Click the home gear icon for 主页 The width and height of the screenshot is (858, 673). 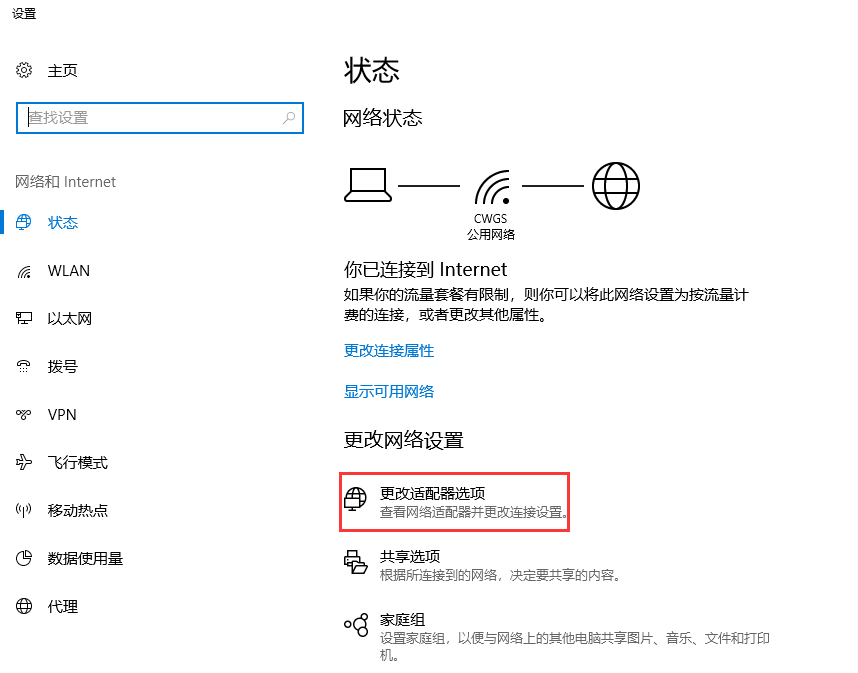click(24, 70)
